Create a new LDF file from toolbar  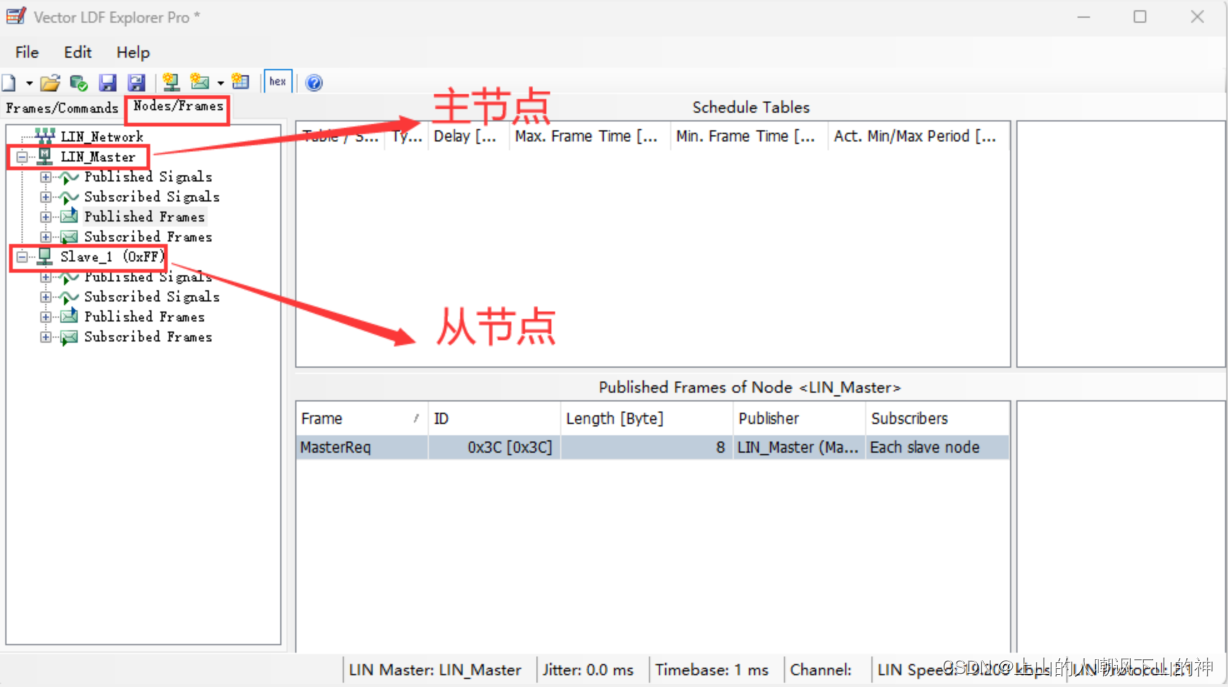[x=9, y=83]
